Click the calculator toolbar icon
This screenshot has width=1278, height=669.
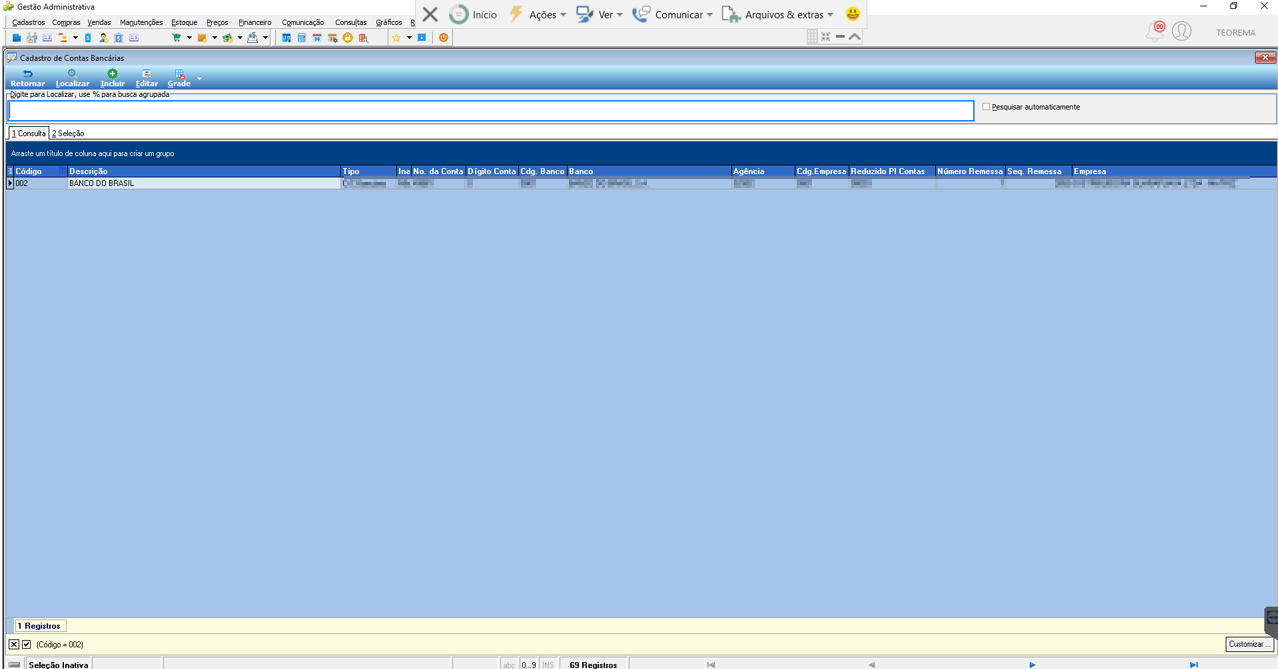(301, 38)
